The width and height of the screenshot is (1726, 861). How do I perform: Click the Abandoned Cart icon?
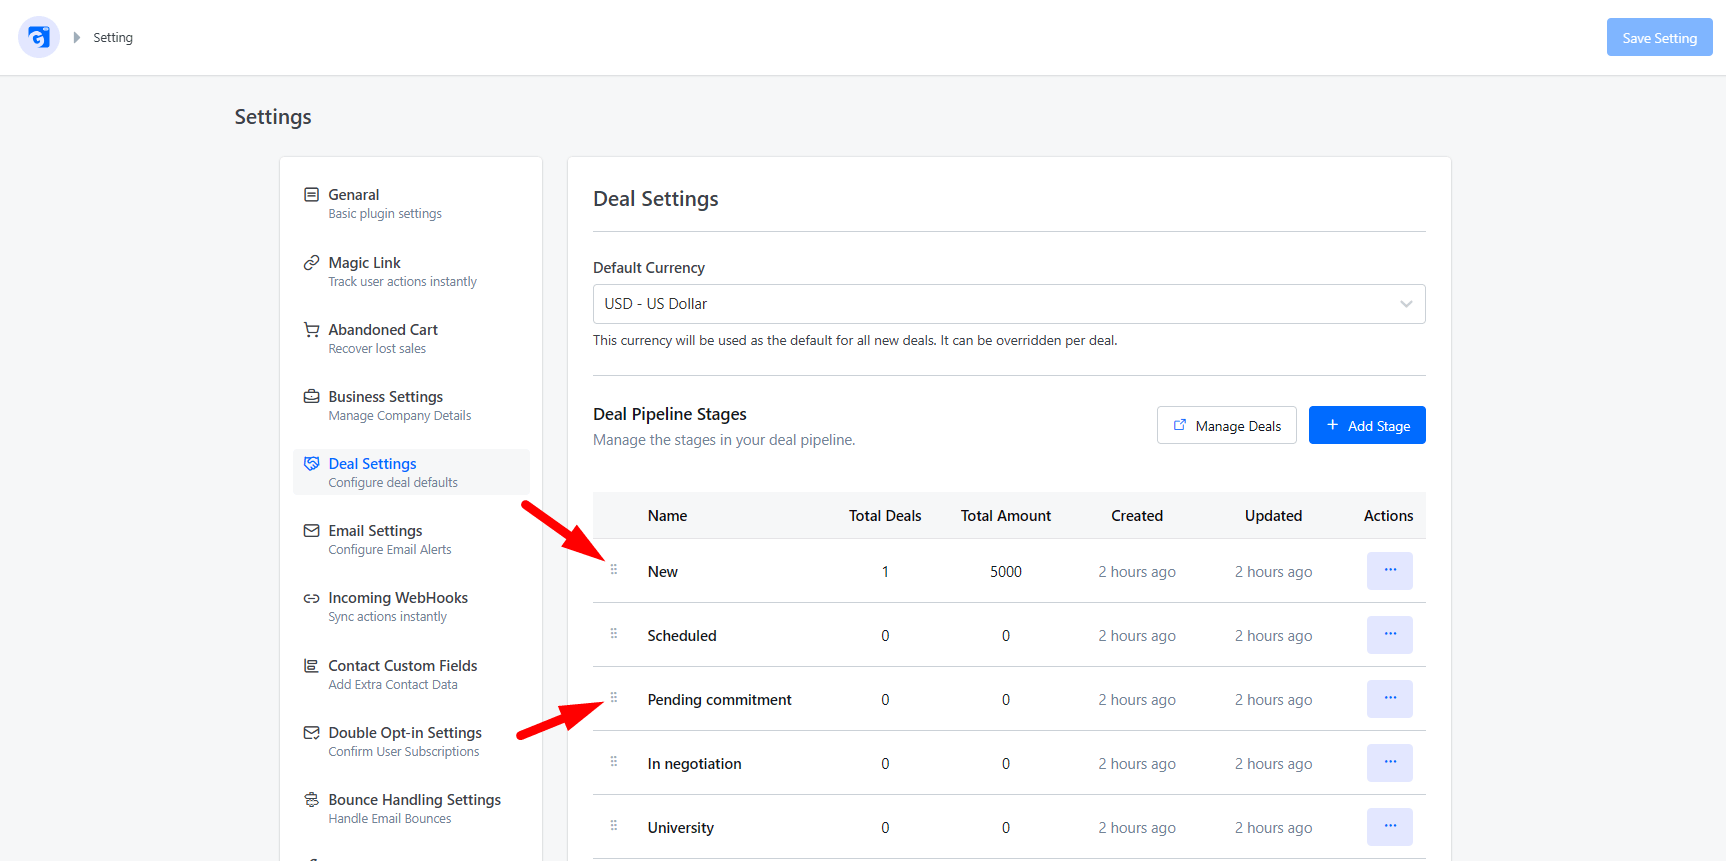311,330
